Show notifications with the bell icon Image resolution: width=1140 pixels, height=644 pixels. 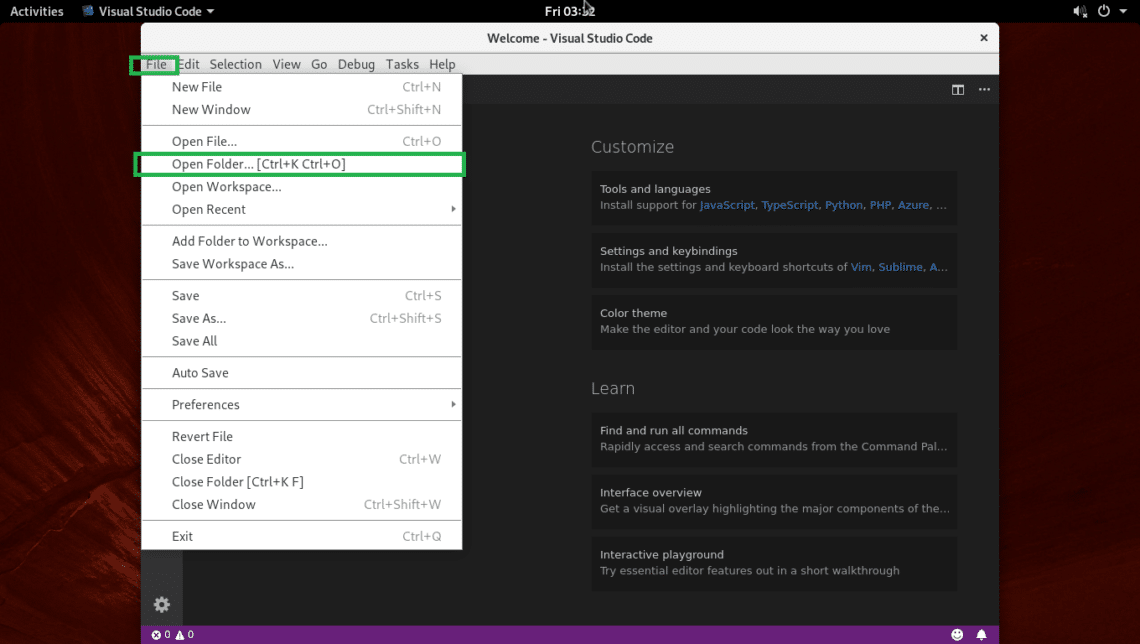(x=981, y=635)
